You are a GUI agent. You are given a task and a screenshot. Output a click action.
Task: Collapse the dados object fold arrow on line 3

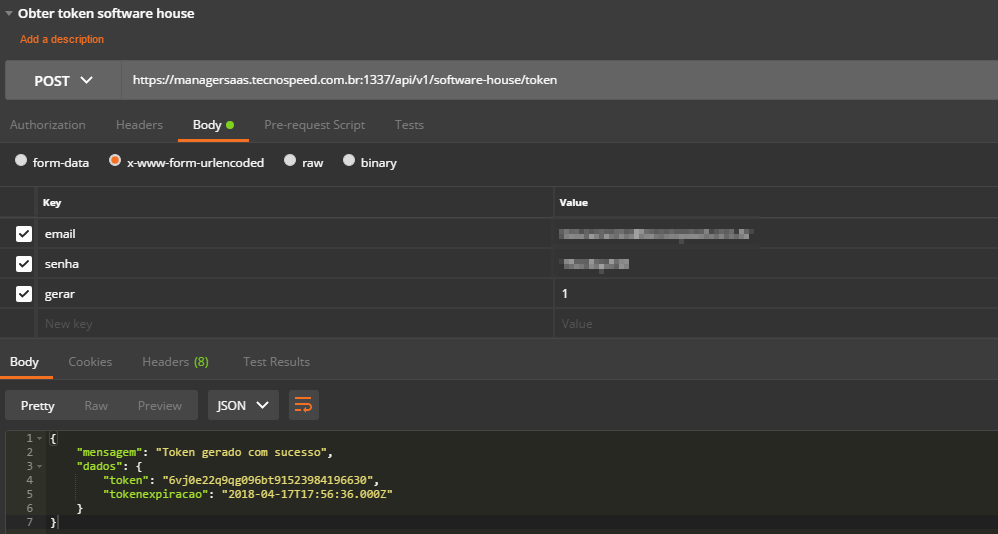pyautogui.click(x=39, y=466)
